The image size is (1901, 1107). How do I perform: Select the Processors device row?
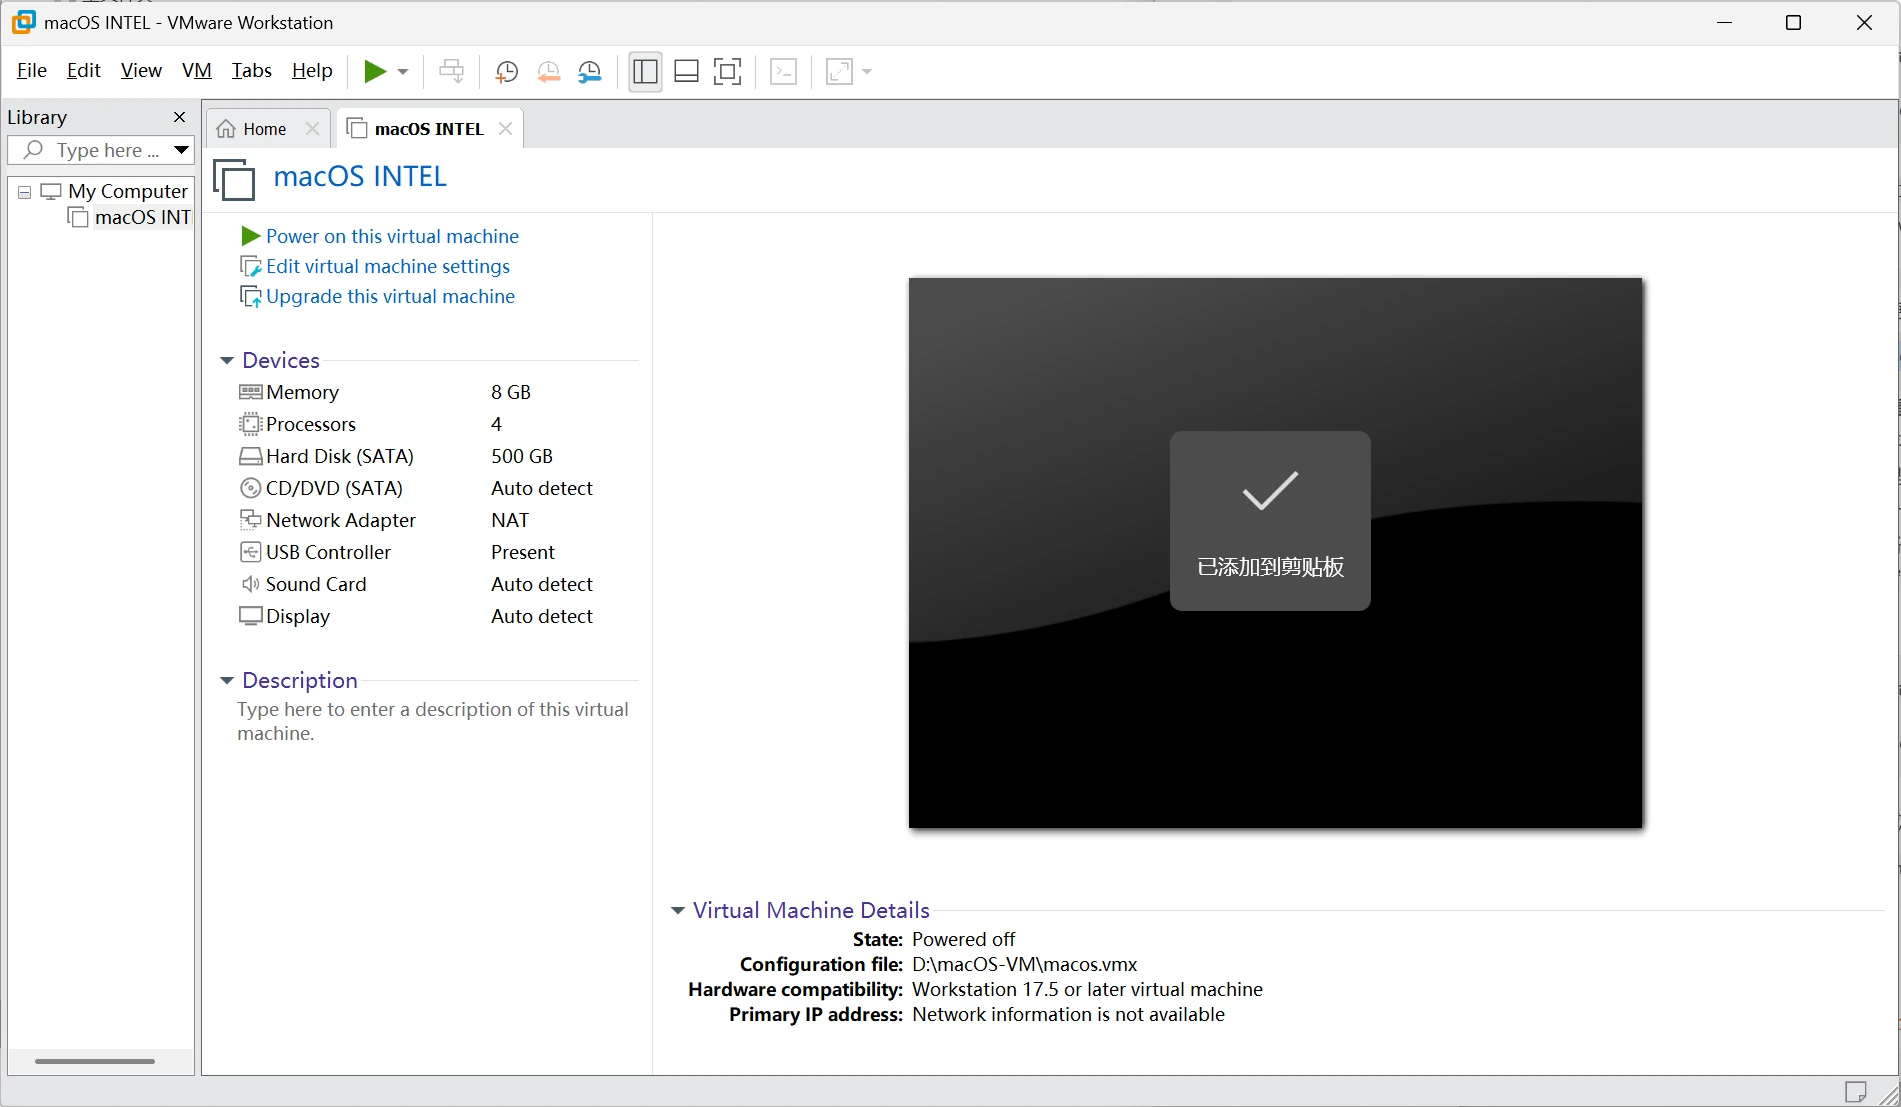click(436, 424)
